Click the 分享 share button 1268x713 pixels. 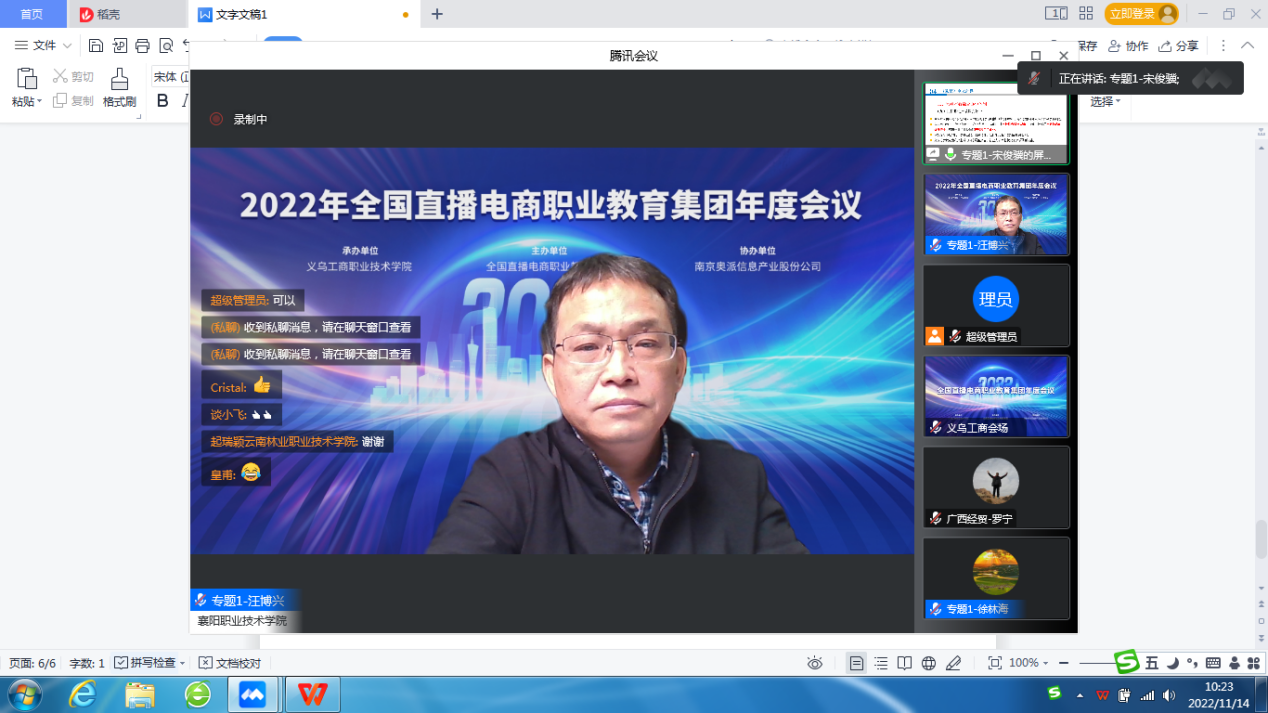pos(1179,46)
